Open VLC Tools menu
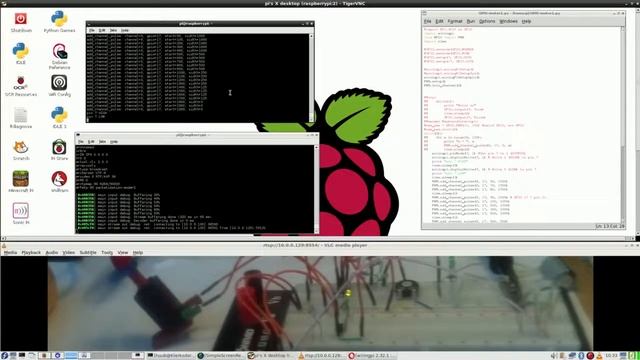This screenshot has width=640, height=360. 107,253
